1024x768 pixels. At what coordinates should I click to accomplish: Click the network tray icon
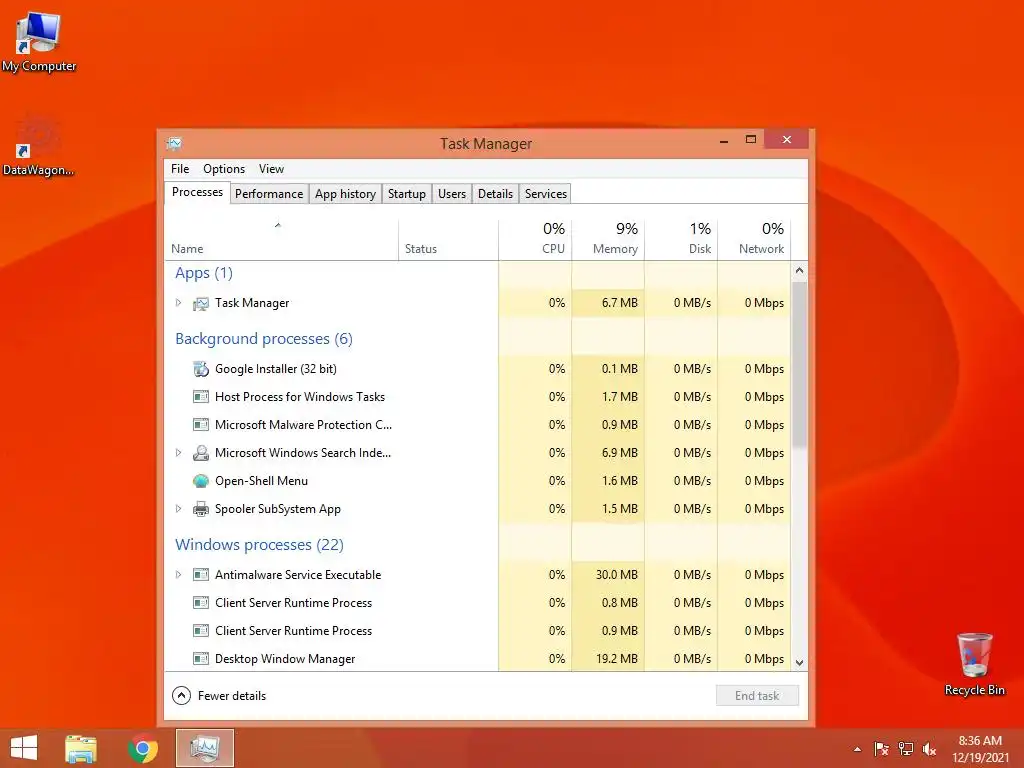[x=906, y=749]
